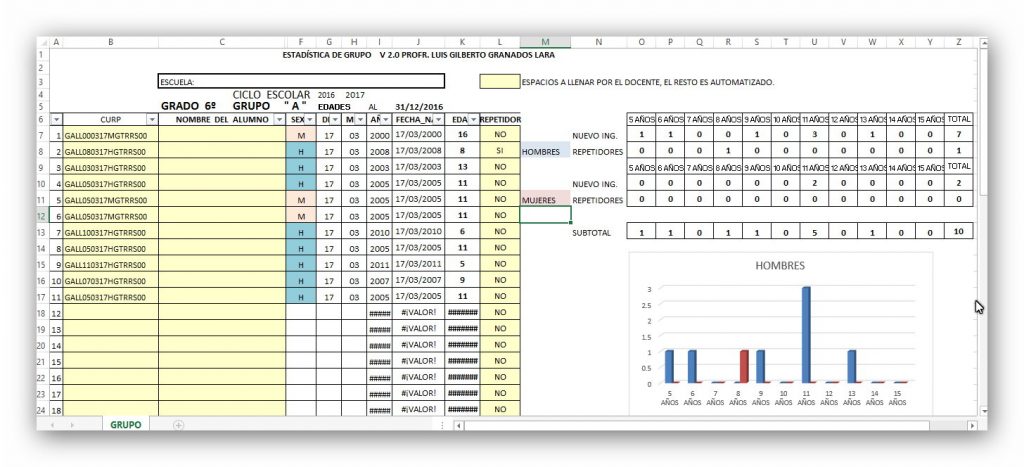The image size is (1024, 467).
Task: Click the SI repetidor cell in row 8
Action: coord(499,151)
